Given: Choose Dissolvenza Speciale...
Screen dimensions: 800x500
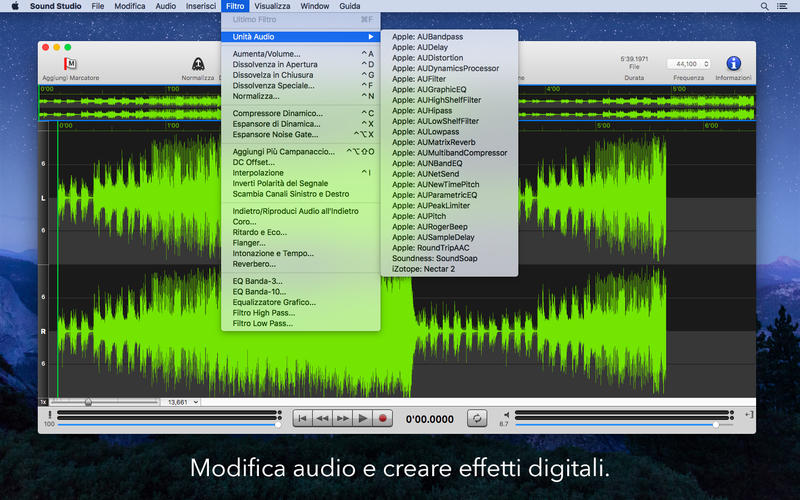Looking at the screenshot, I should pyautogui.click(x=301, y=85).
